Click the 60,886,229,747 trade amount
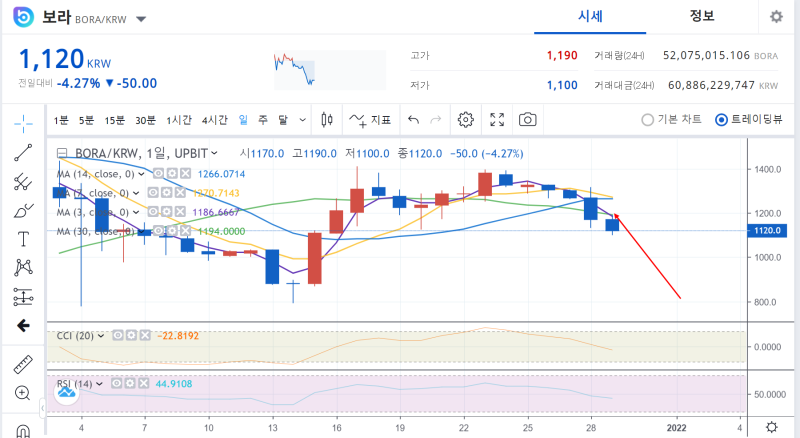The height and width of the screenshot is (438, 800). tap(711, 85)
